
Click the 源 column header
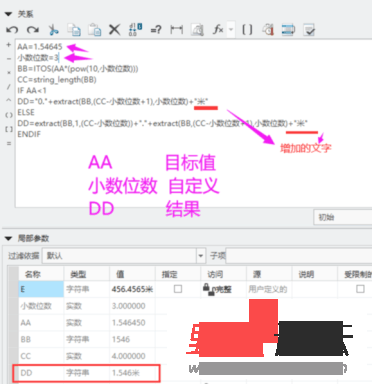pyautogui.click(x=269, y=274)
